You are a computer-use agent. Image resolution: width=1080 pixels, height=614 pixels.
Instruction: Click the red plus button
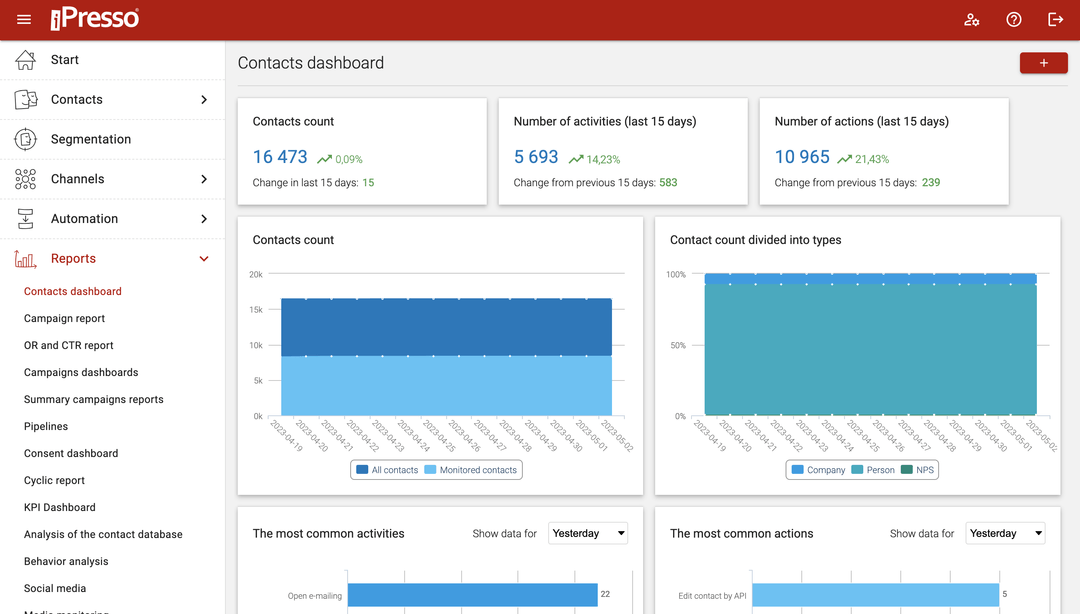[1043, 62]
